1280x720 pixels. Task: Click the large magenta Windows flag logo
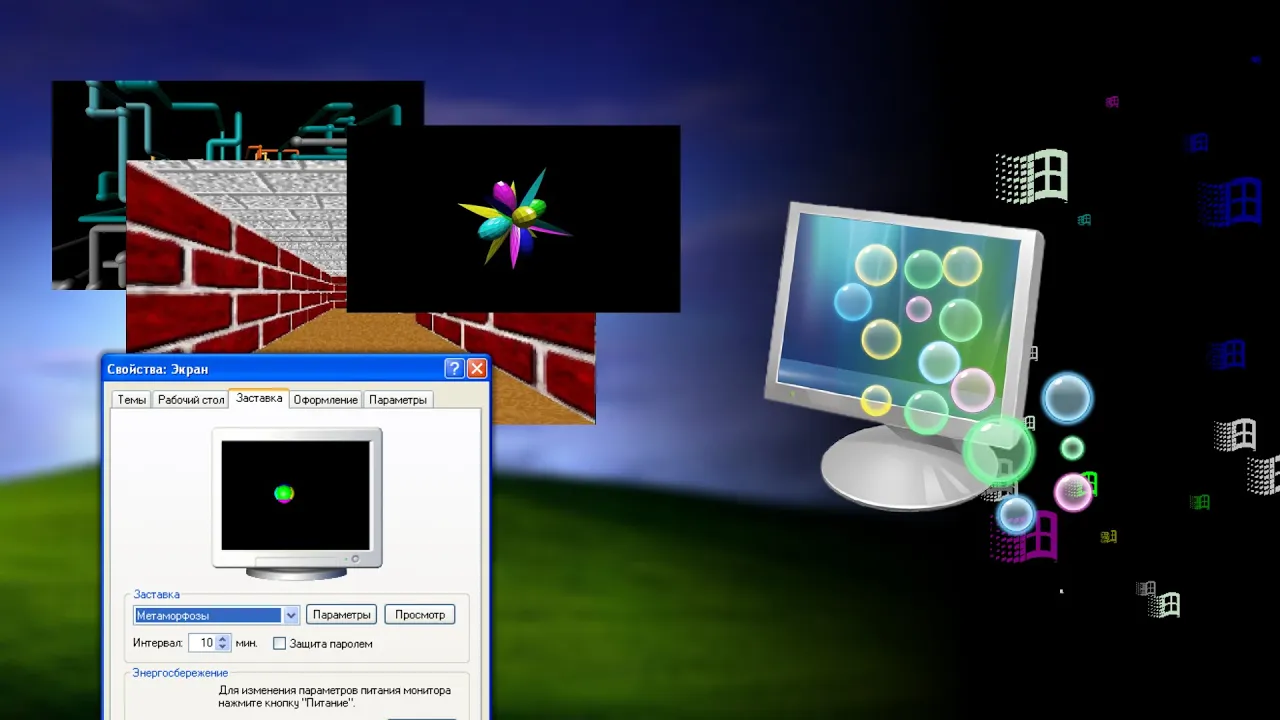click(1024, 536)
